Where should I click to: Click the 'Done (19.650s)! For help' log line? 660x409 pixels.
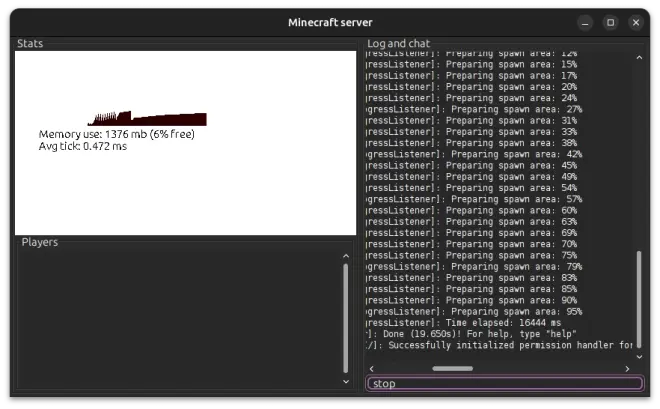tap(471, 334)
